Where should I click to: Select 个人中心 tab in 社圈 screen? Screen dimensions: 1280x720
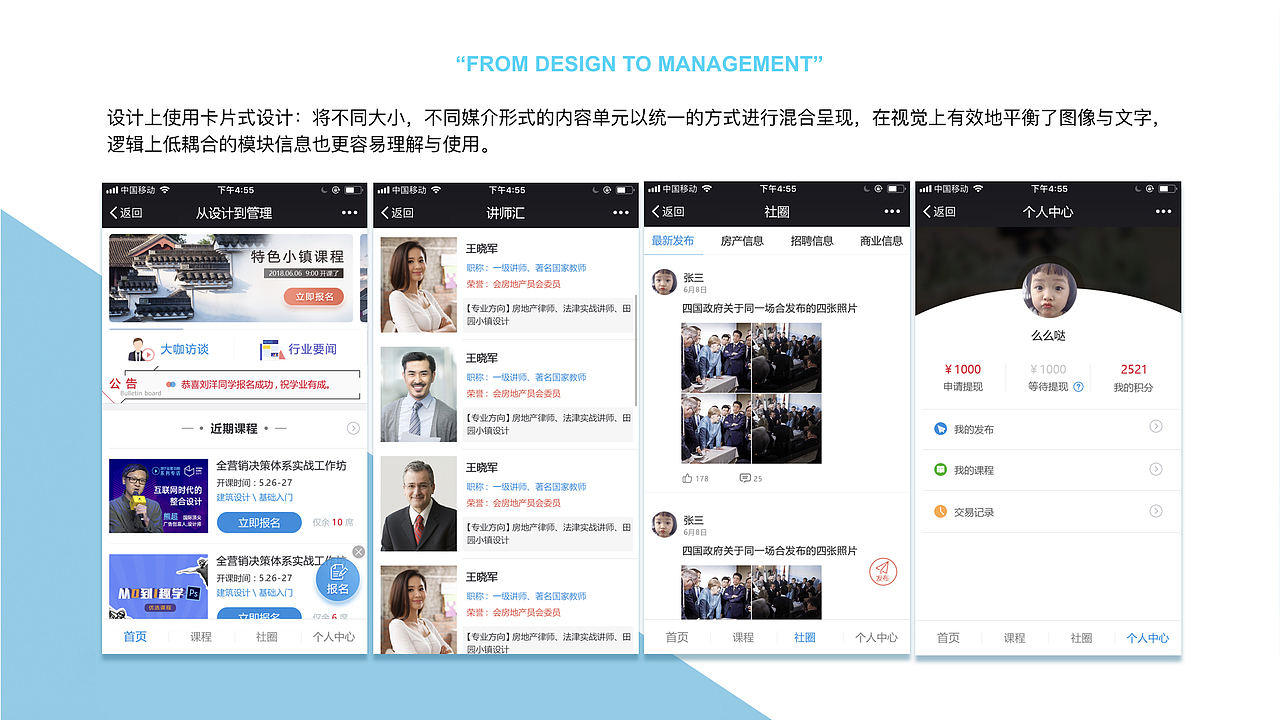876,637
